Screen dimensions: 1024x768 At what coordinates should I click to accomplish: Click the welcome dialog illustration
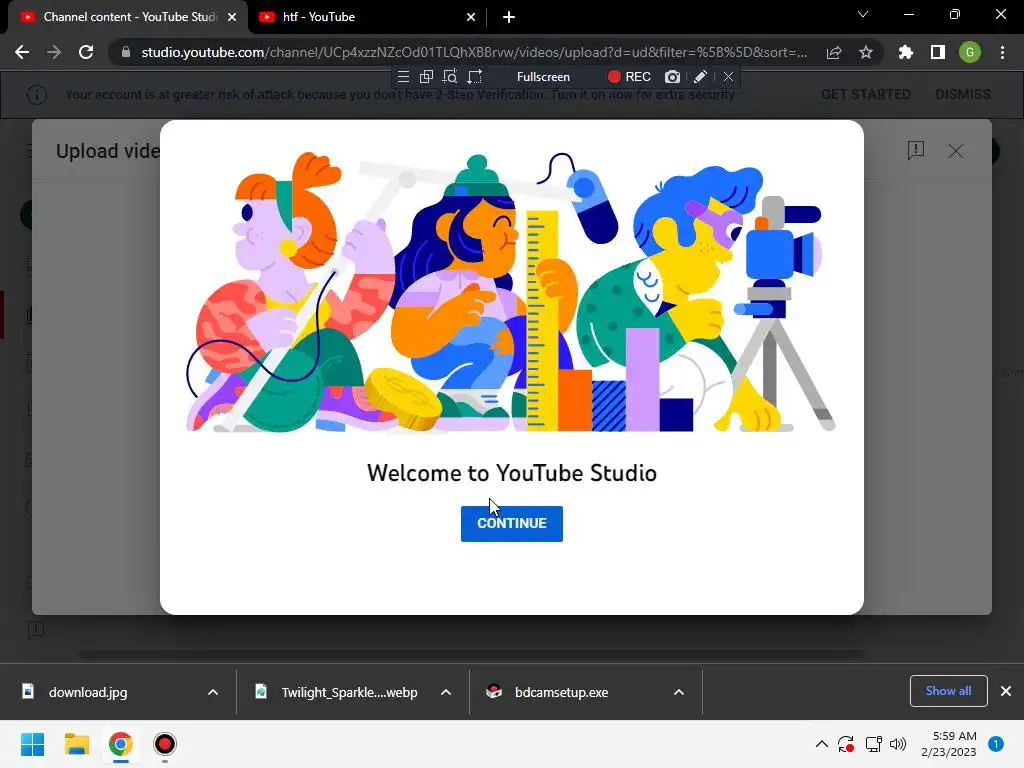click(x=511, y=292)
